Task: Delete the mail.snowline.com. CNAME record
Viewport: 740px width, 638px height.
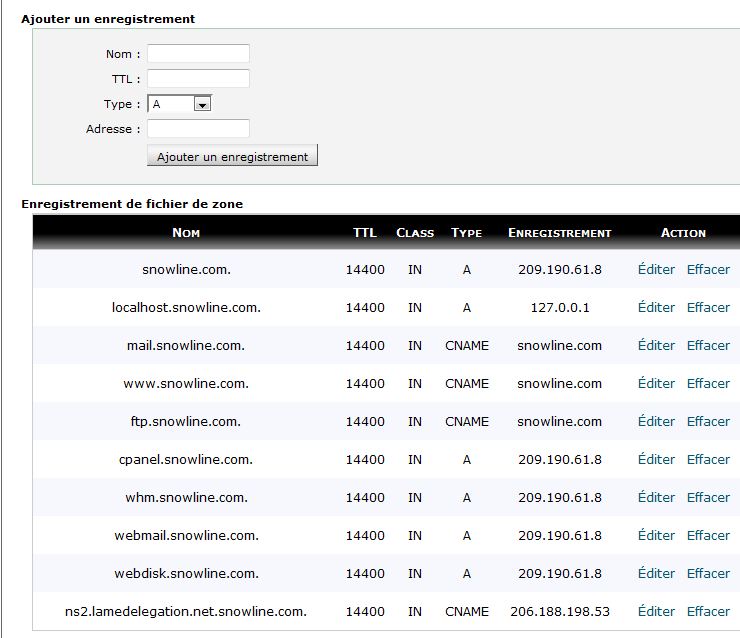Action: [x=708, y=345]
